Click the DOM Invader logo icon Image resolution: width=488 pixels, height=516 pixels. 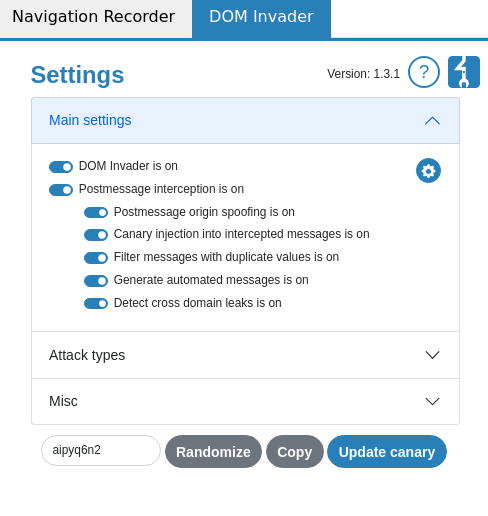coord(464,72)
